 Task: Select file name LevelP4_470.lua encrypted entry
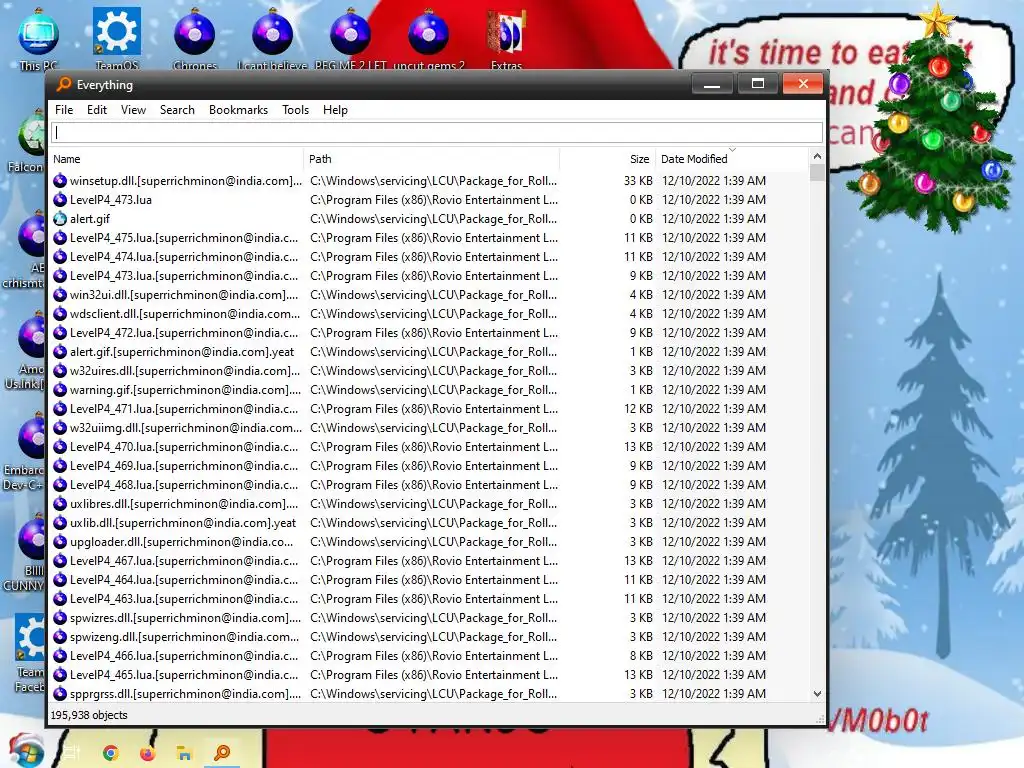click(x=184, y=447)
